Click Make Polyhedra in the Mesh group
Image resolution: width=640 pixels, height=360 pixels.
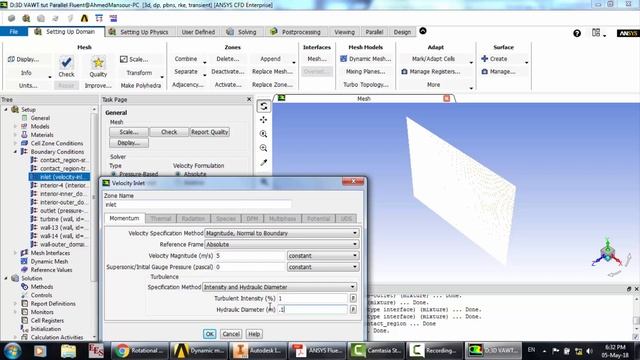141,85
